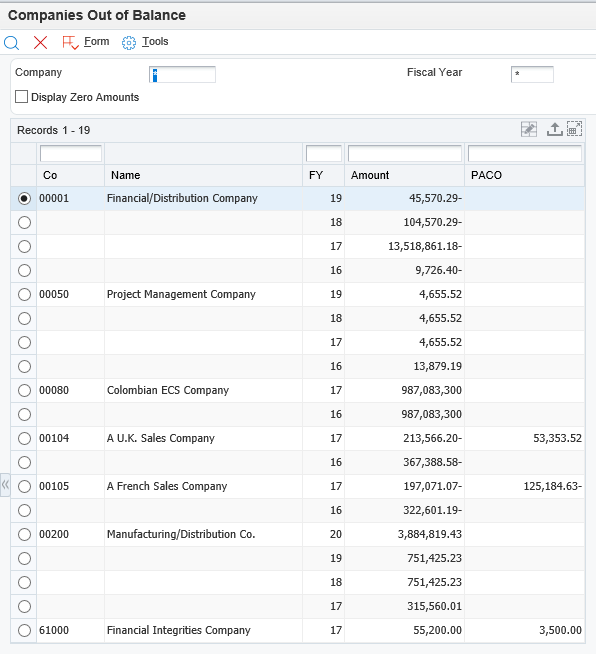This screenshot has width=596, height=654.
Task: Maximize the grid with the expand icon
Action: (574, 129)
